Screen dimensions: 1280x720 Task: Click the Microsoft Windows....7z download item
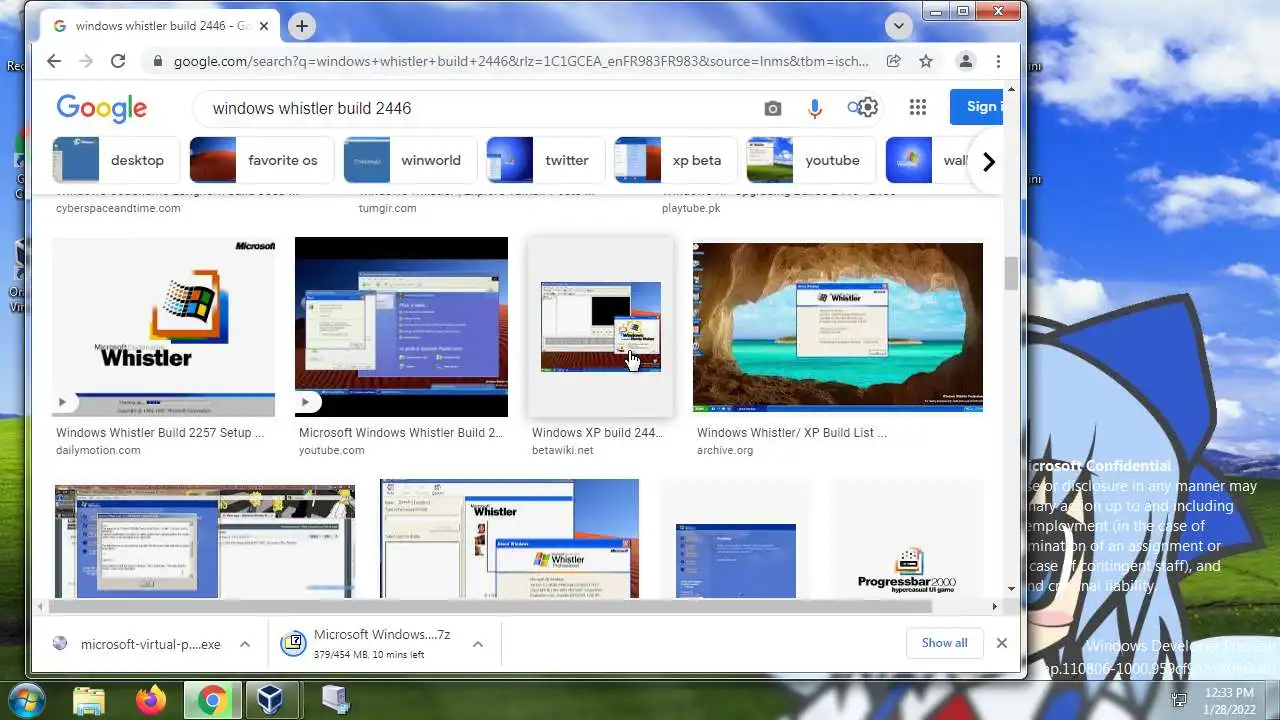coord(367,644)
